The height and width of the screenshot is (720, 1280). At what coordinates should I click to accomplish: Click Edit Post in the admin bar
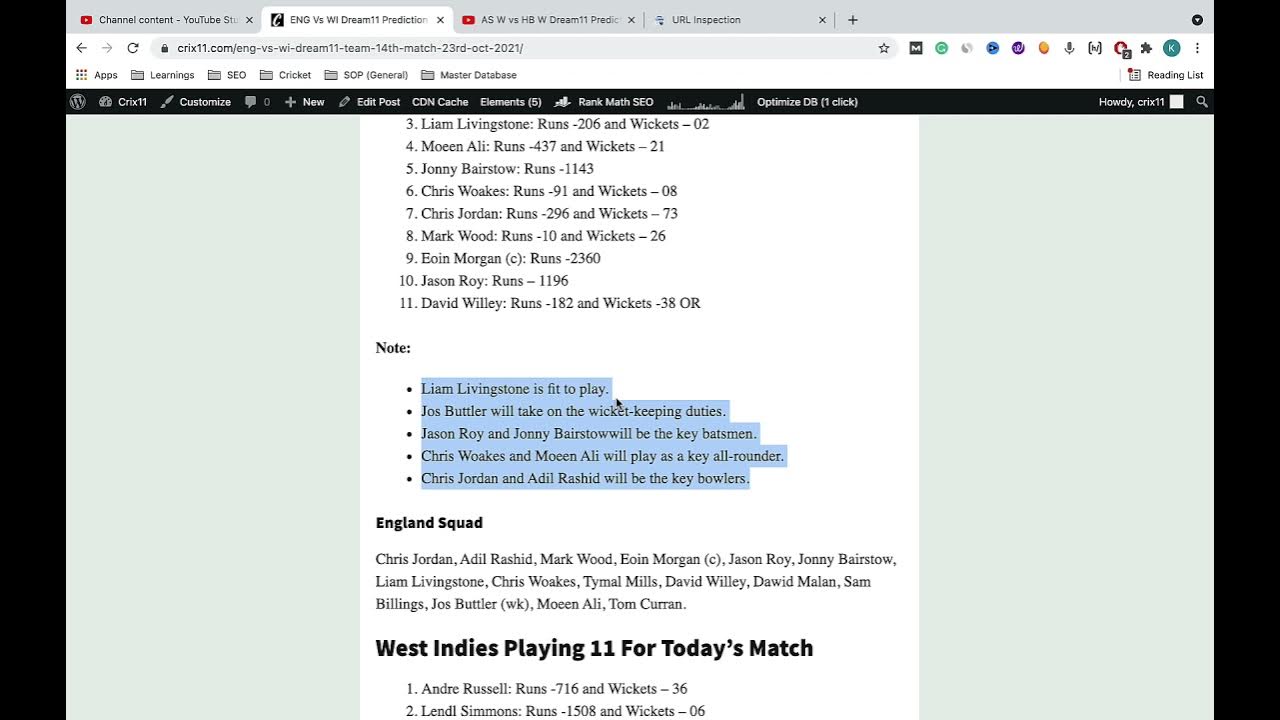pyautogui.click(x=369, y=102)
